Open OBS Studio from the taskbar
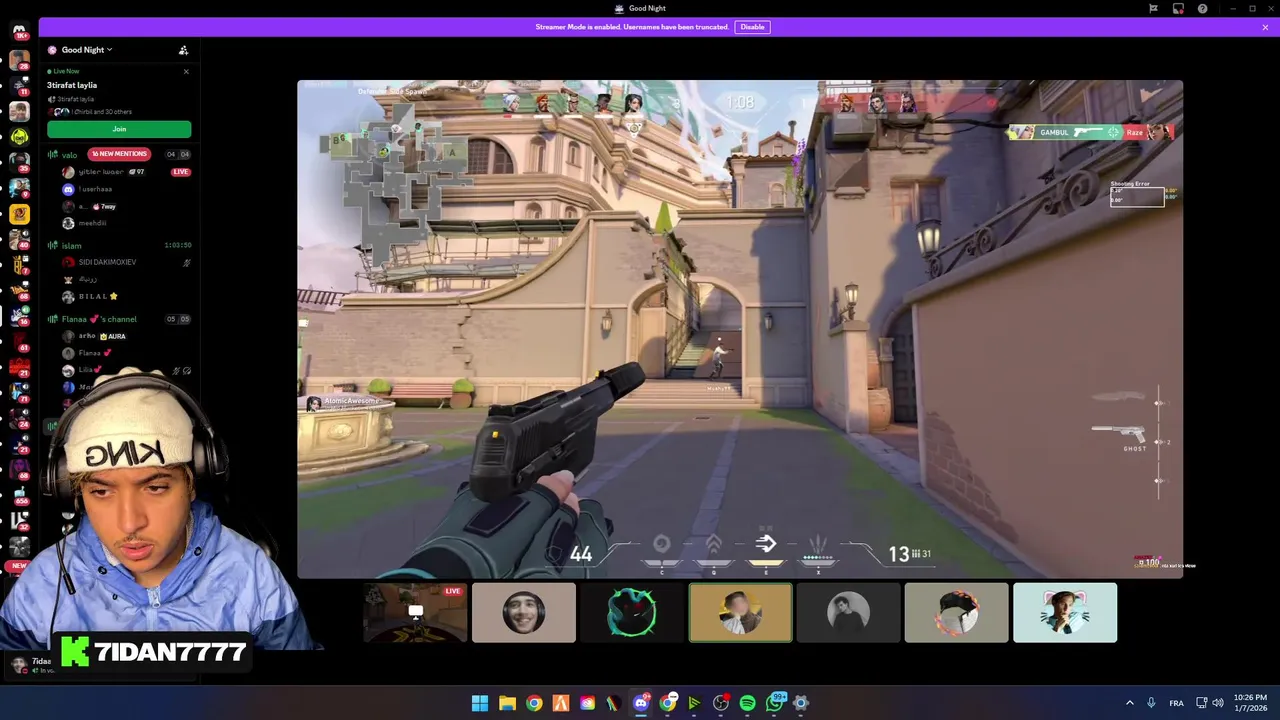Viewport: 1280px width, 720px height. 721,703
